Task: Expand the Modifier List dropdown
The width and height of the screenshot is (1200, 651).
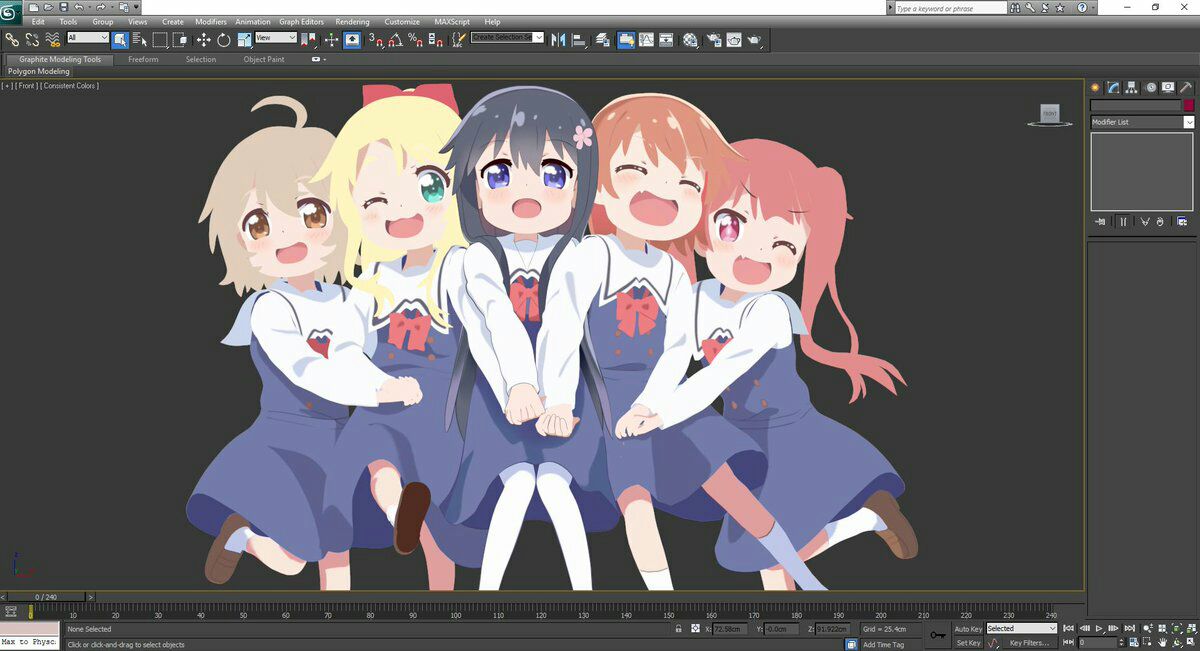Action: tap(1188, 122)
